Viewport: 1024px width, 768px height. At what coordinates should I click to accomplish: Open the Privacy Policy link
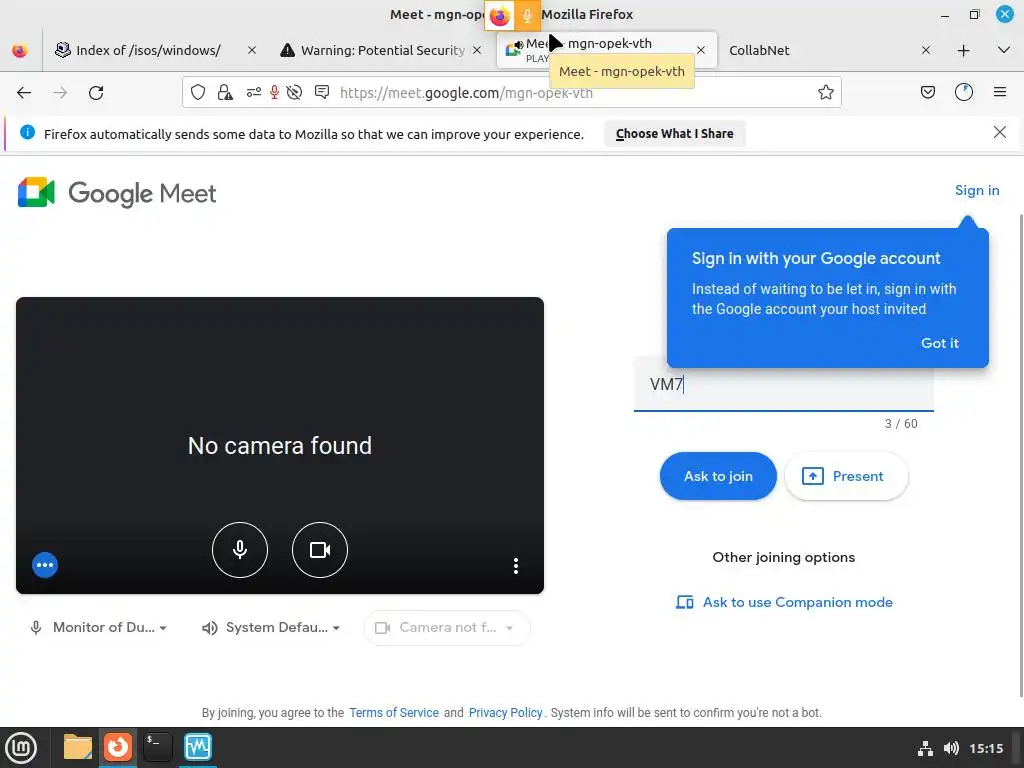[x=505, y=712]
